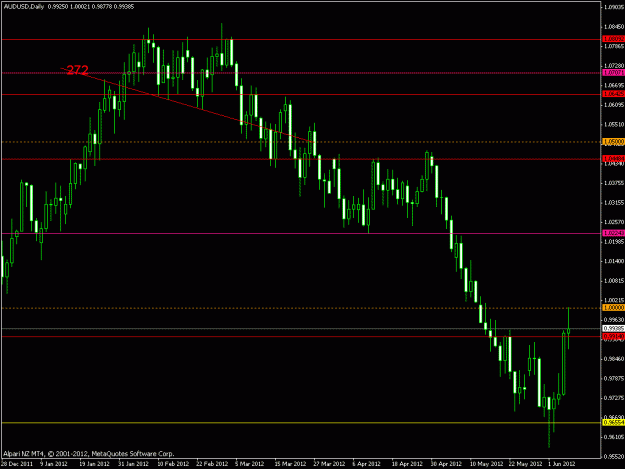Viewport: 625px width, 469px height.
Task: Click the 10 May 2012 date label
Action: coord(486,464)
